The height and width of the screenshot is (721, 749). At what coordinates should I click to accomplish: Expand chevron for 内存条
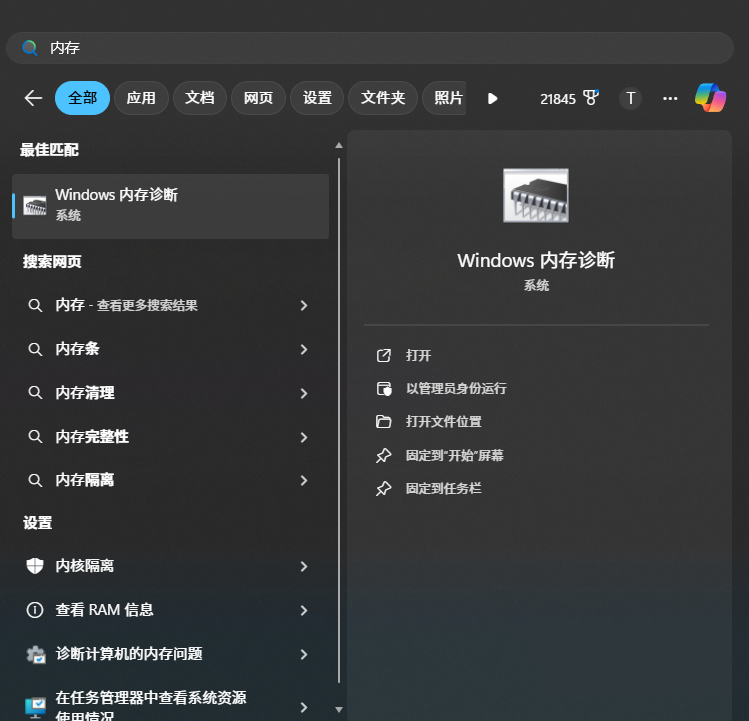point(304,349)
